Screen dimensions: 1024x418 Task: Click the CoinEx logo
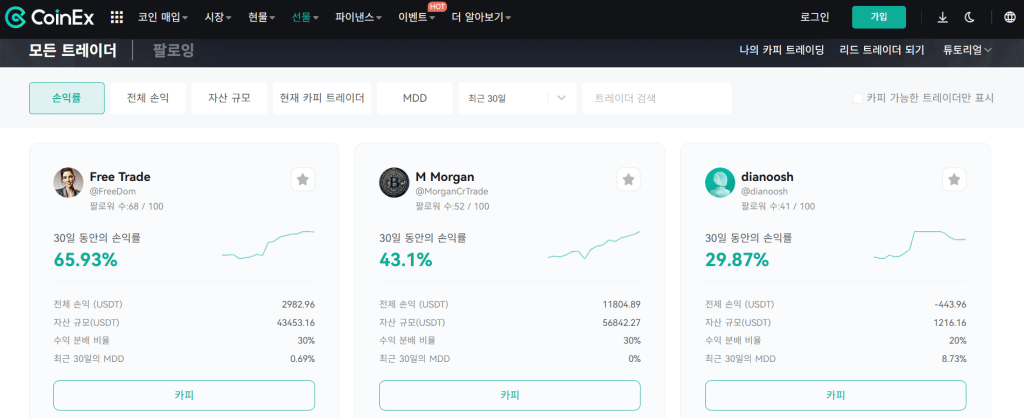pyautogui.click(x=49, y=17)
